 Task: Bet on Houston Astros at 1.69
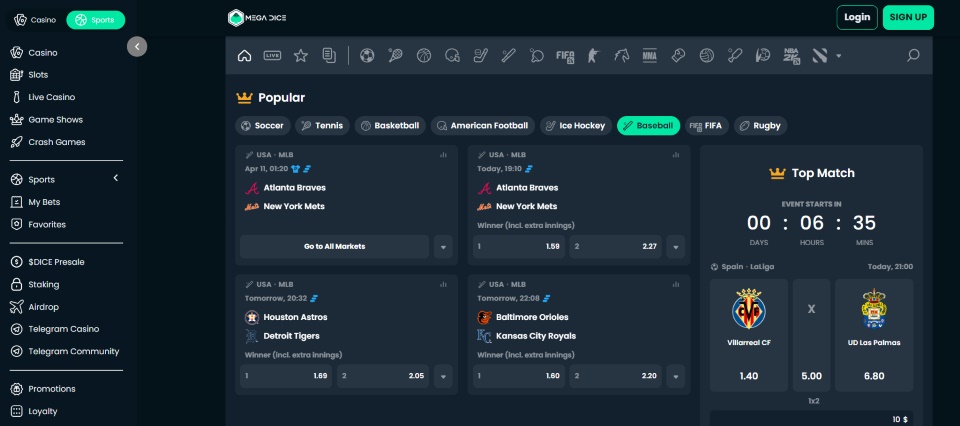[x=286, y=376]
